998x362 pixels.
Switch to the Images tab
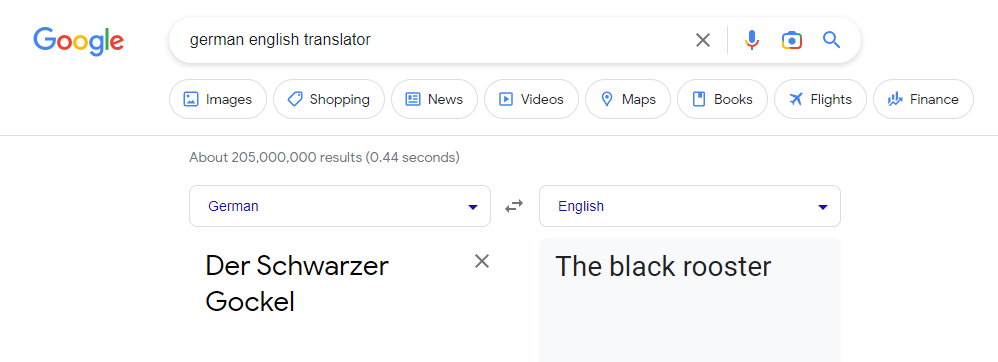(218, 99)
